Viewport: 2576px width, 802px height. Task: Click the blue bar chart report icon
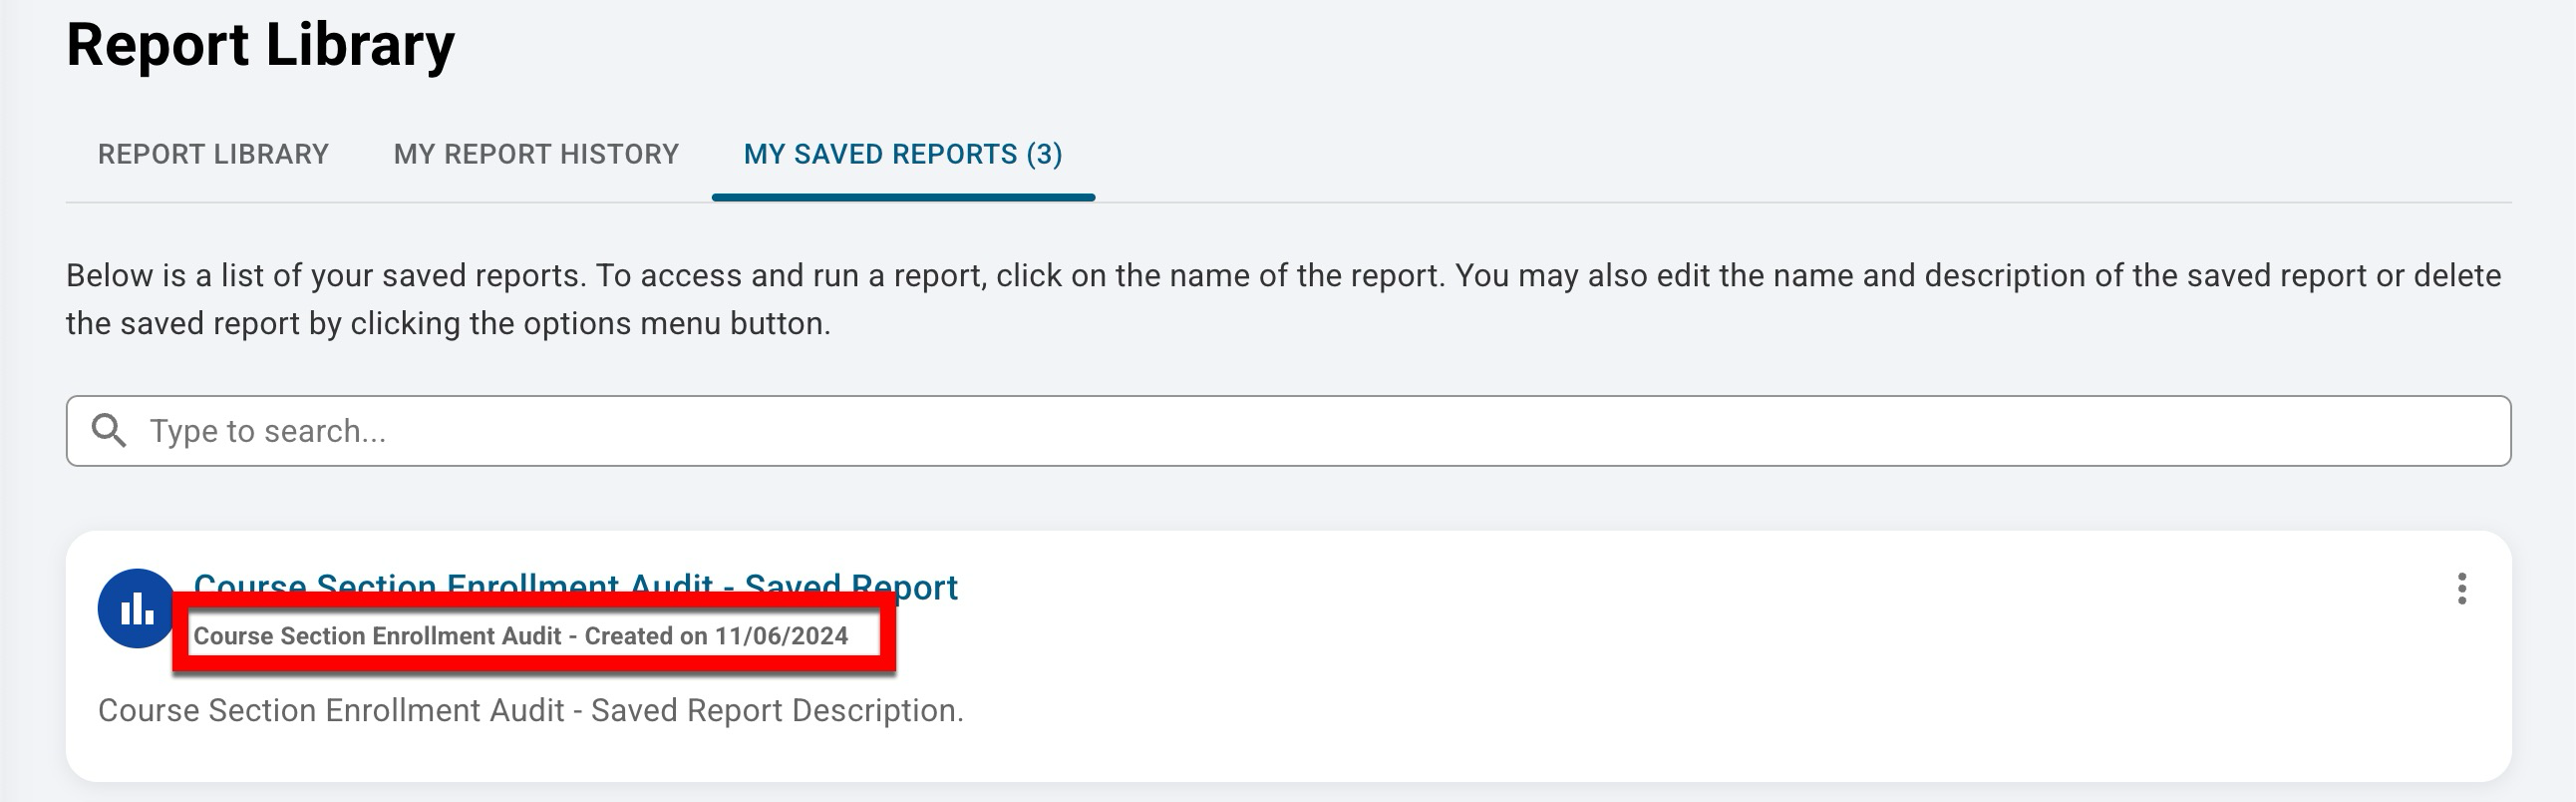tap(137, 608)
